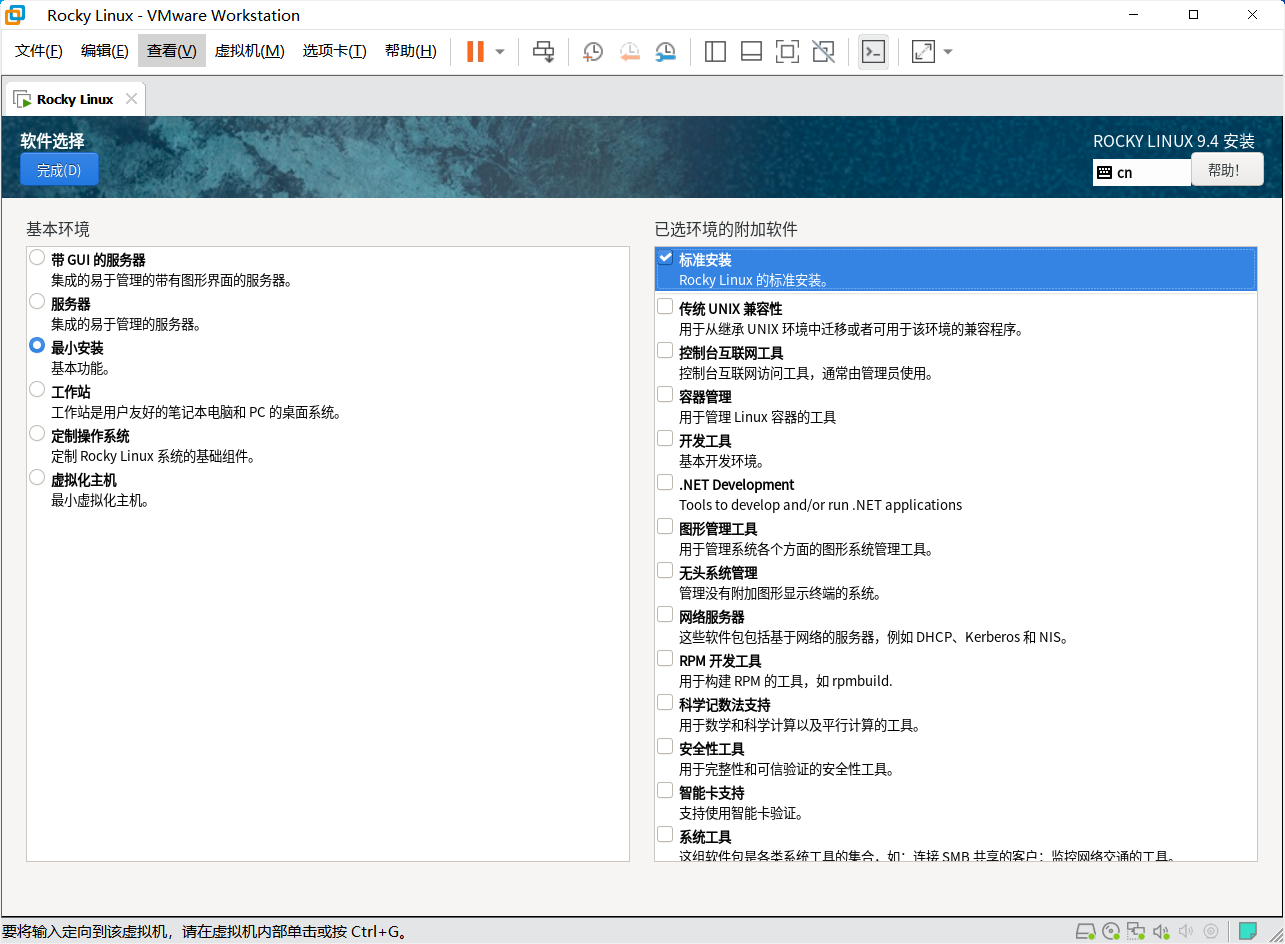
Task: Click the sound card status icon
Action: [1161, 930]
